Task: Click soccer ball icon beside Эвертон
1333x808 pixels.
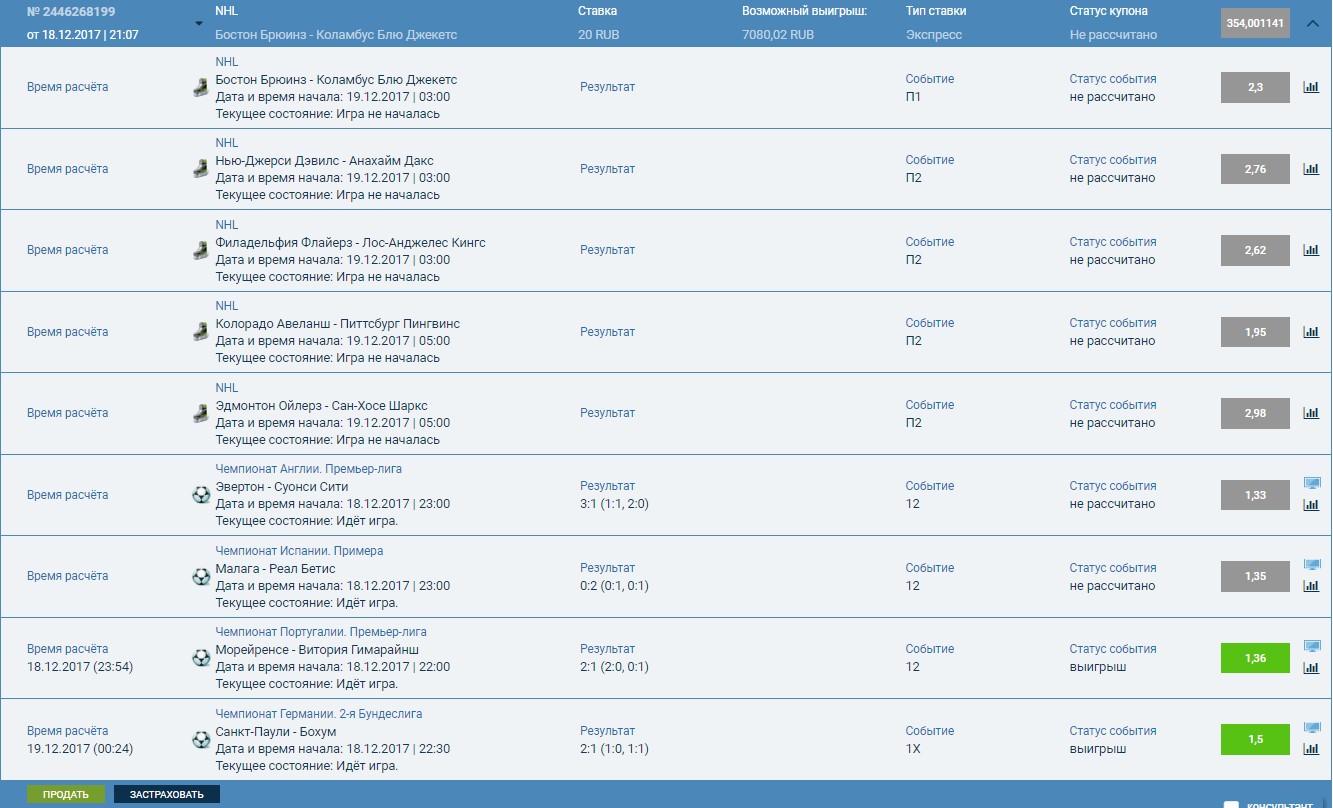Action: pyautogui.click(x=200, y=495)
